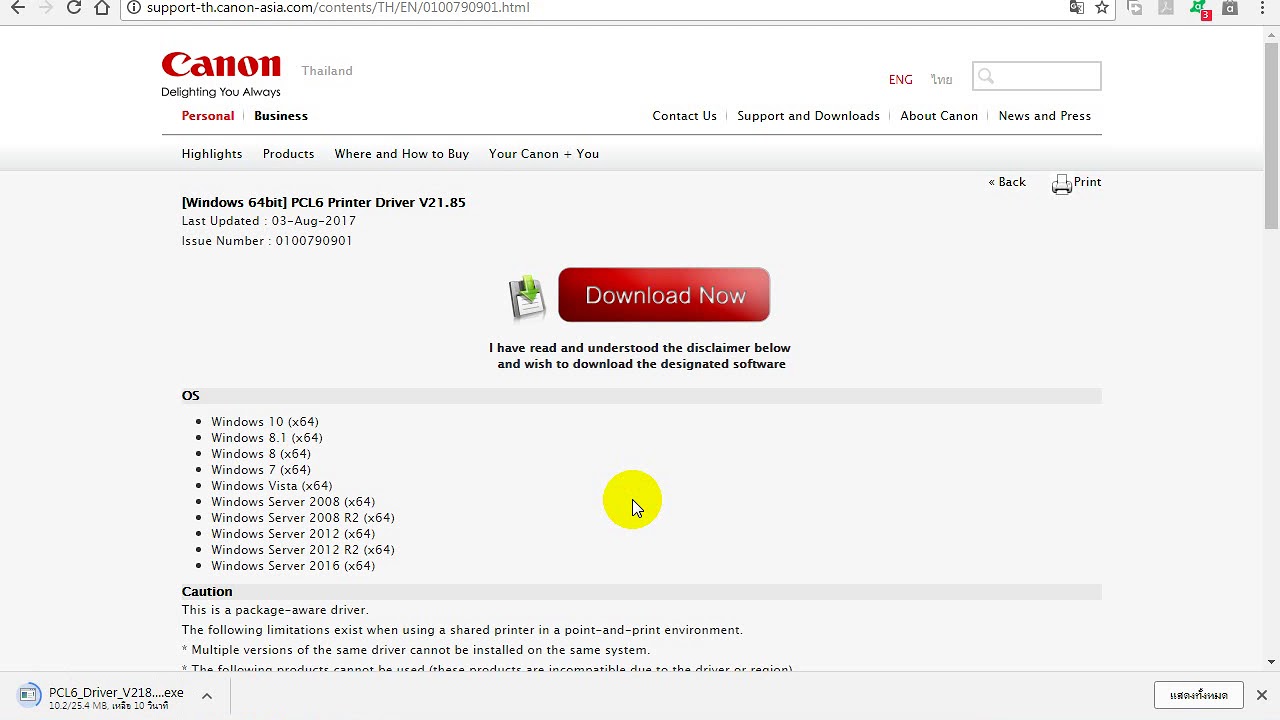Screen dimensions: 1280x720
Task: Open Google Translate icon in address bar
Action: click(x=1076, y=7)
